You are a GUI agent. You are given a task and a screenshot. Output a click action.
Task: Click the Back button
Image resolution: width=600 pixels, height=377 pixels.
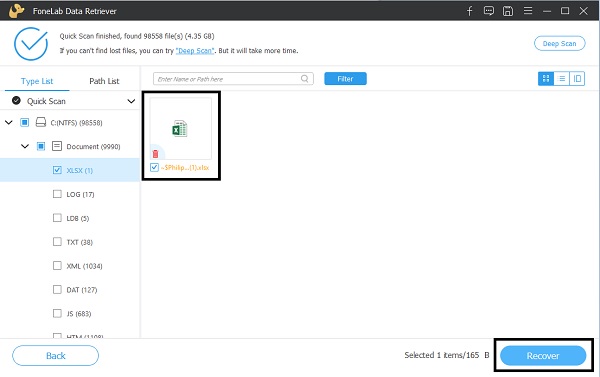click(x=55, y=356)
